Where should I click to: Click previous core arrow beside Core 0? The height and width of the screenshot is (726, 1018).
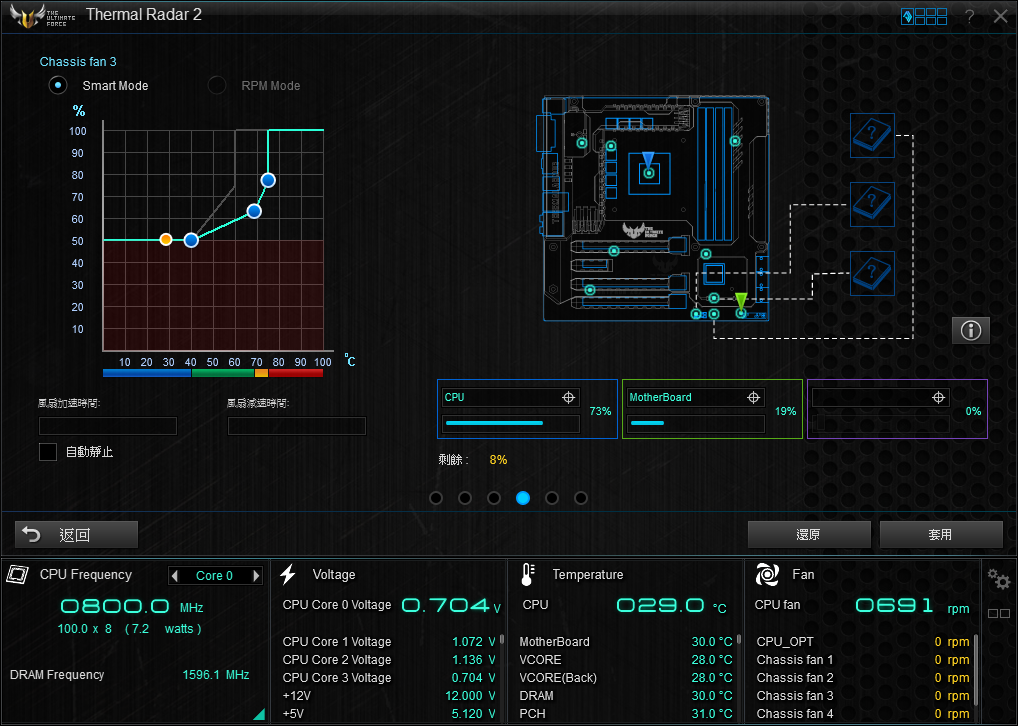pos(175,576)
